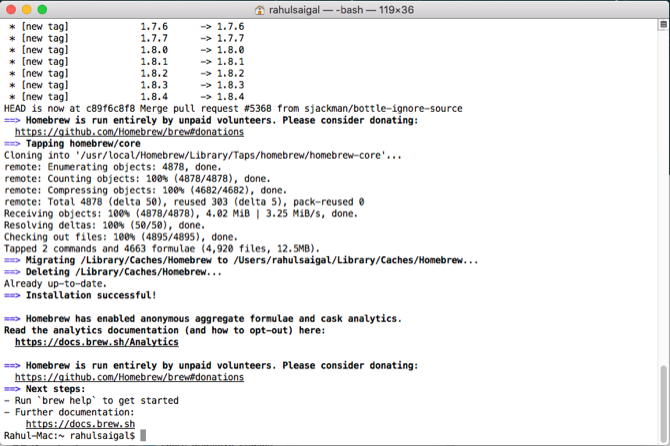Click the new tag 1.8.4 line
Image resolution: width=670 pixels, height=446 pixels.
tap(120, 96)
